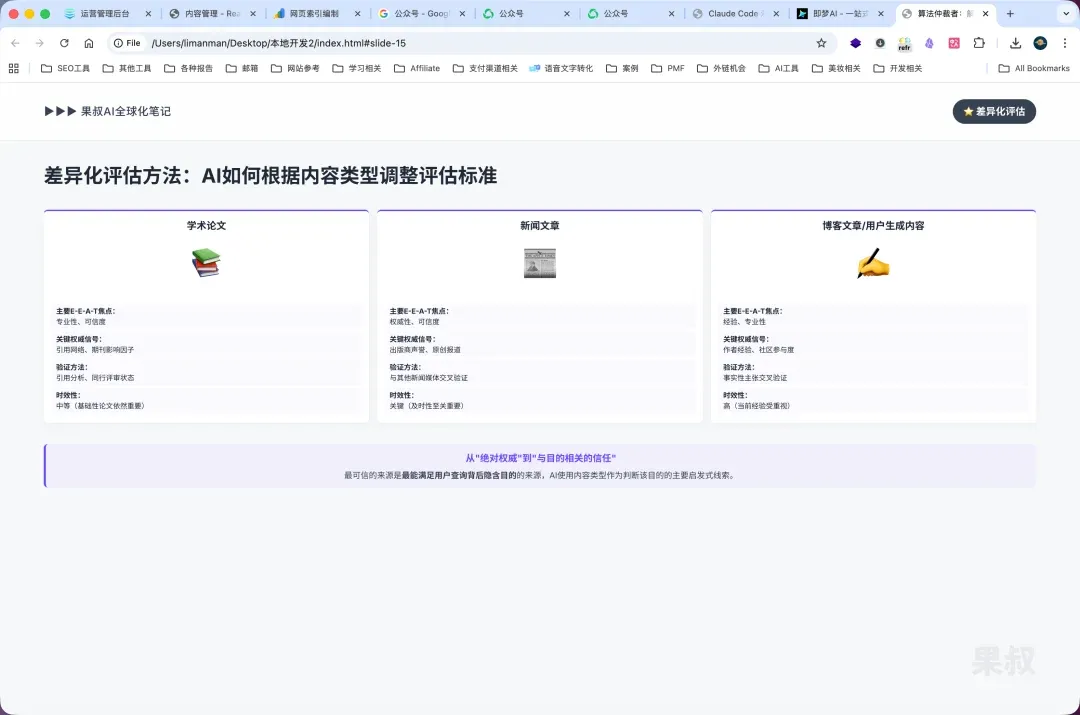Open the SEO工具 bookmarks folder
Viewport: 1080px width, 715px height.
click(x=65, y=68)
